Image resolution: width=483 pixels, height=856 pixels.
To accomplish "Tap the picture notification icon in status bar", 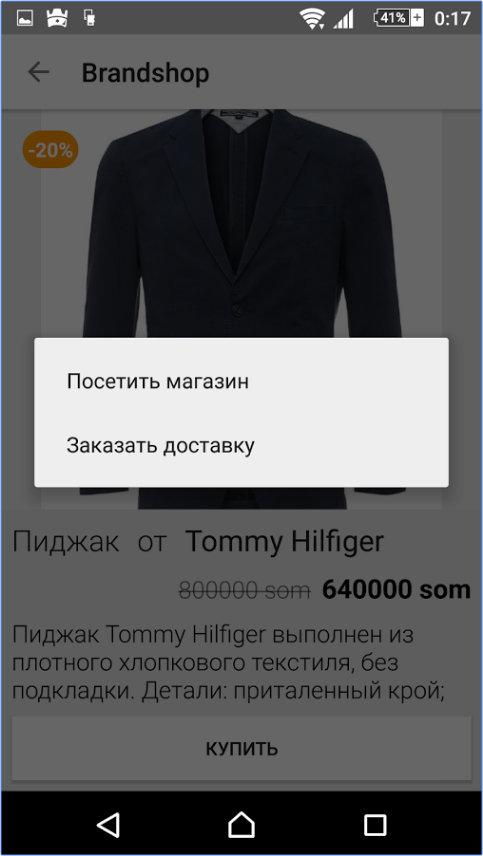I will pos(25,19).
